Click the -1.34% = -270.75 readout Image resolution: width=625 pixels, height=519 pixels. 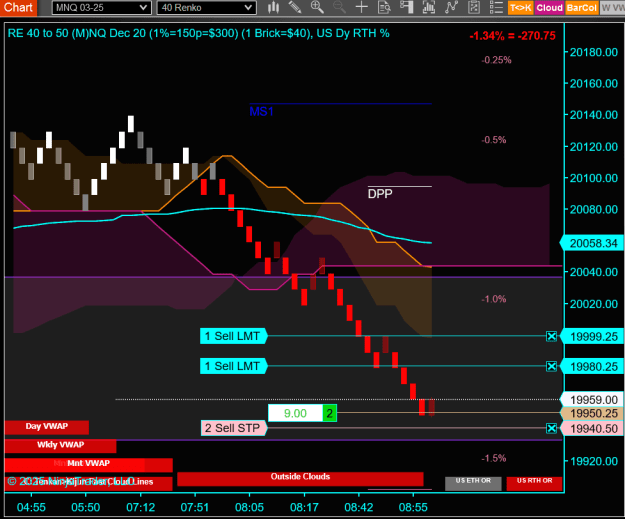point(512,36)
